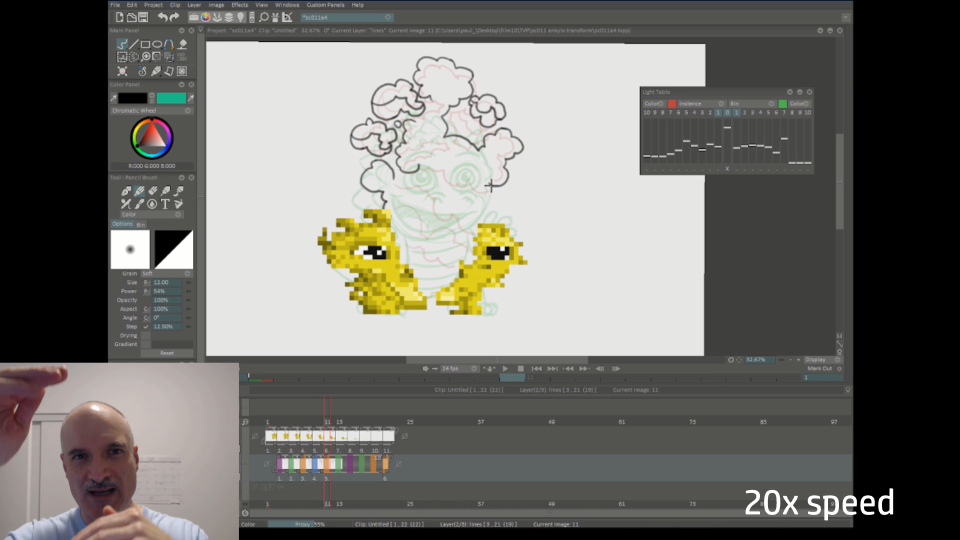The width and height of the screenshot is (960, 540).
Task: Toggle the Mark Cut option
Action: coord(823,369)
